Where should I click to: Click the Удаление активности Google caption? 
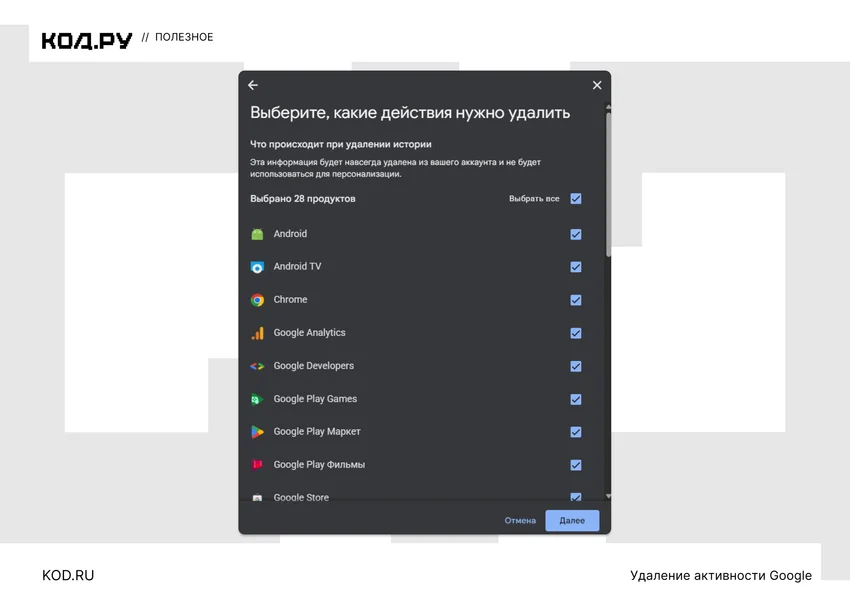[x=721, y=575]
